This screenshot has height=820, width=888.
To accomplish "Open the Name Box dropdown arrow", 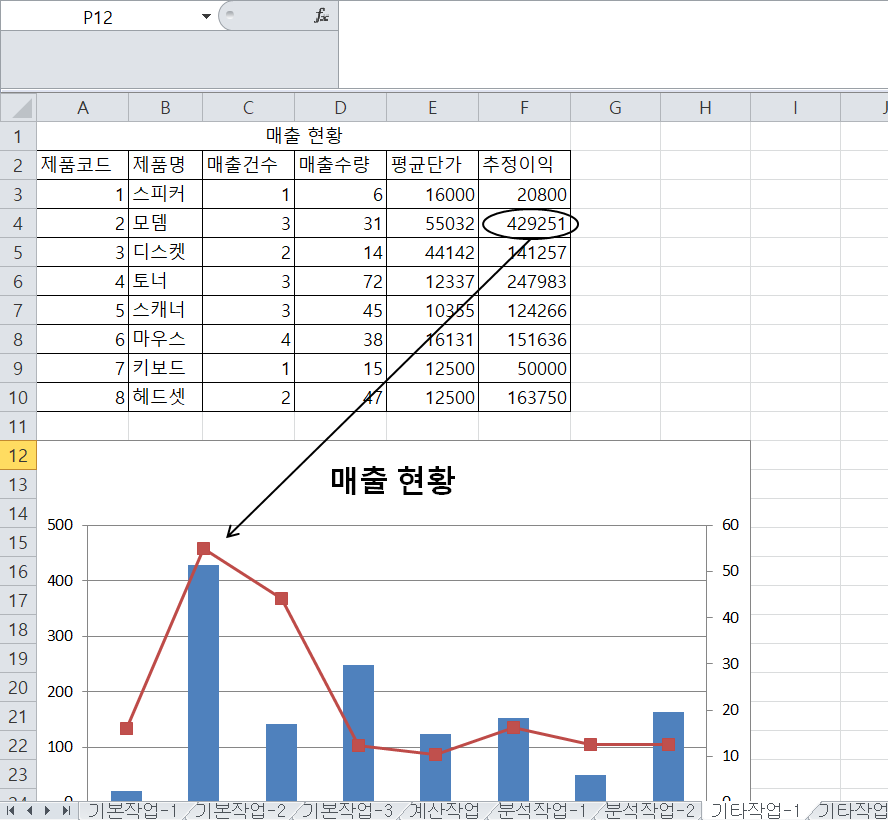I will click(206, 17).
